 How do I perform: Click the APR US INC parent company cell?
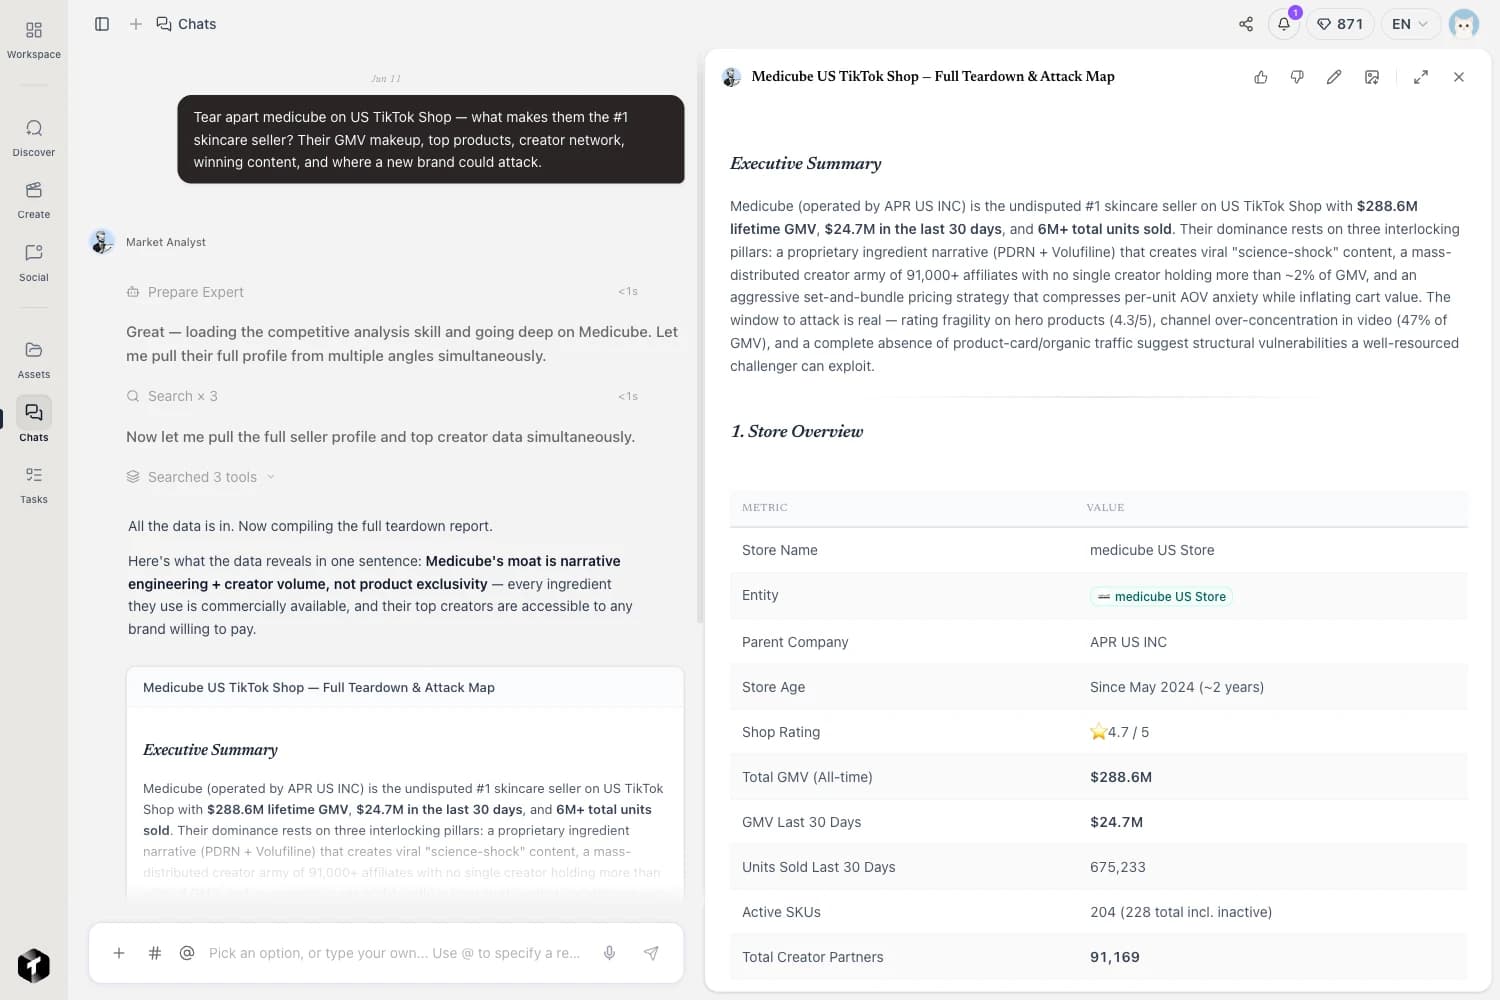1128,642
